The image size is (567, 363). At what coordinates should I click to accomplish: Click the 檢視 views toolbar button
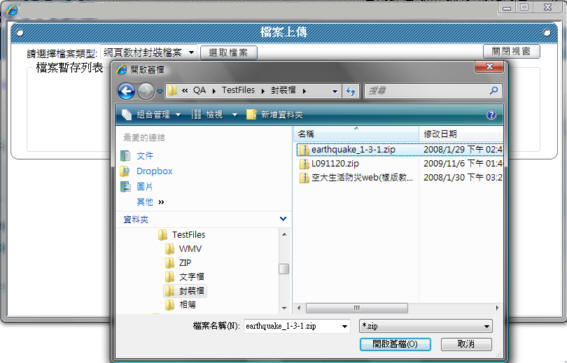pos(207,115)
